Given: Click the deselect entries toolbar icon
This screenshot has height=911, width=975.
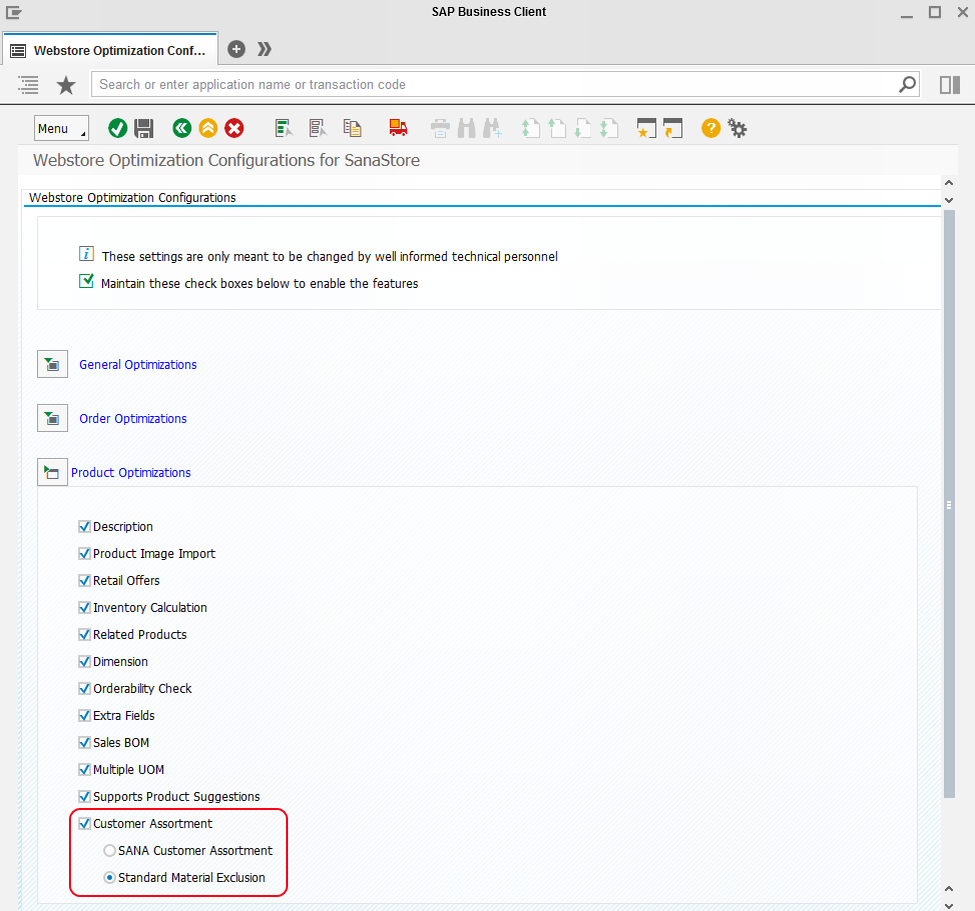Looking at the screenshot, I should pyautogui.click(x=318, y=129).
